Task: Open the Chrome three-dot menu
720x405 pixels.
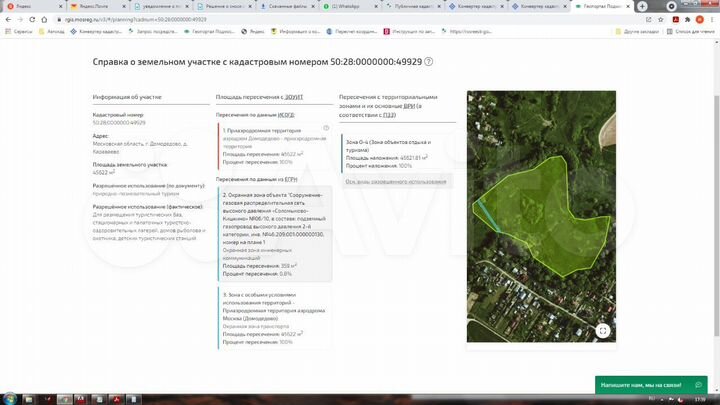Action: (x=712, y=20)
